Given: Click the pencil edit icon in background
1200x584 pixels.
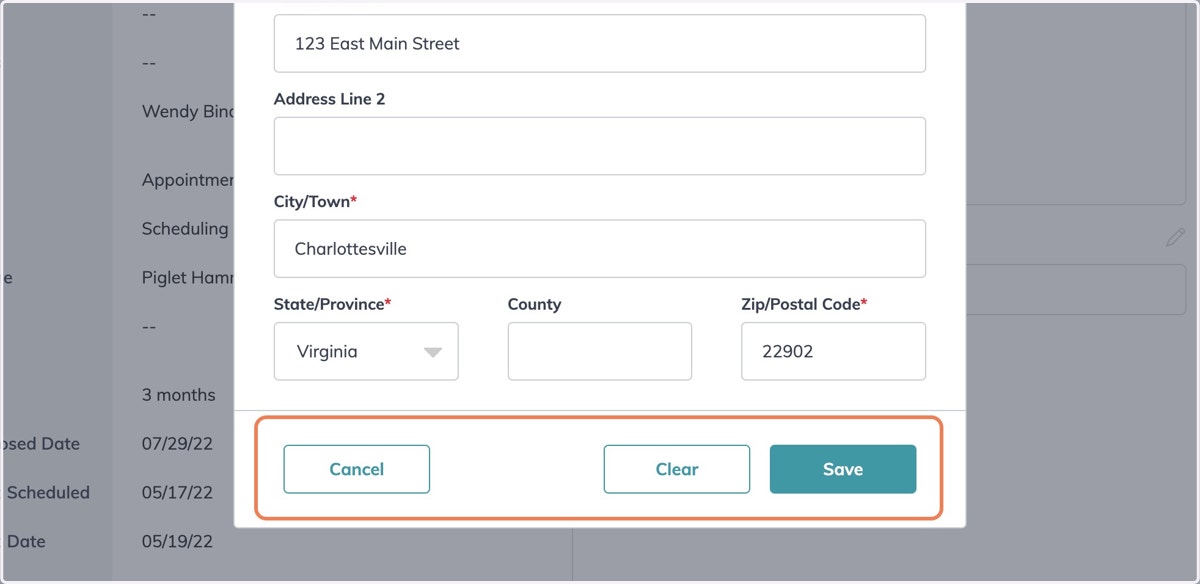Looking at the screenshot, I should tap(1176, 238).
